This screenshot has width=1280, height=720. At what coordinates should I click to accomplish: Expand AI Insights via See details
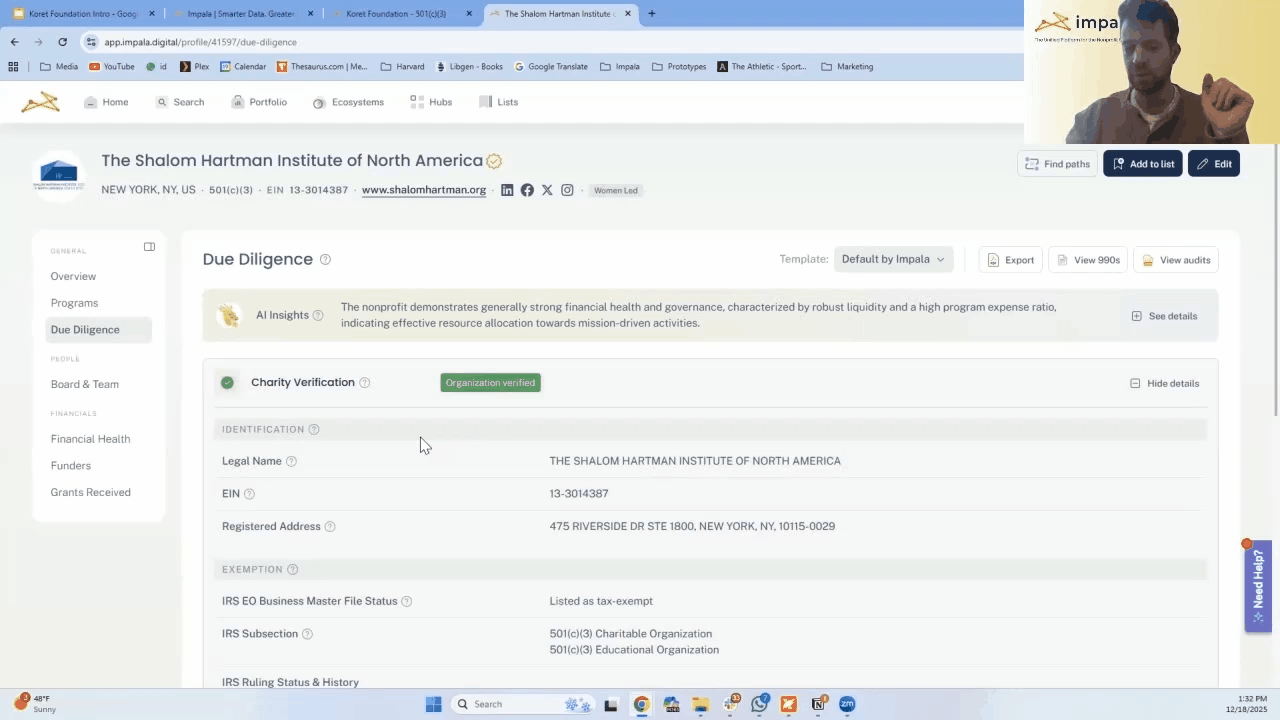pyautogui.click(x=1164, y=316)
